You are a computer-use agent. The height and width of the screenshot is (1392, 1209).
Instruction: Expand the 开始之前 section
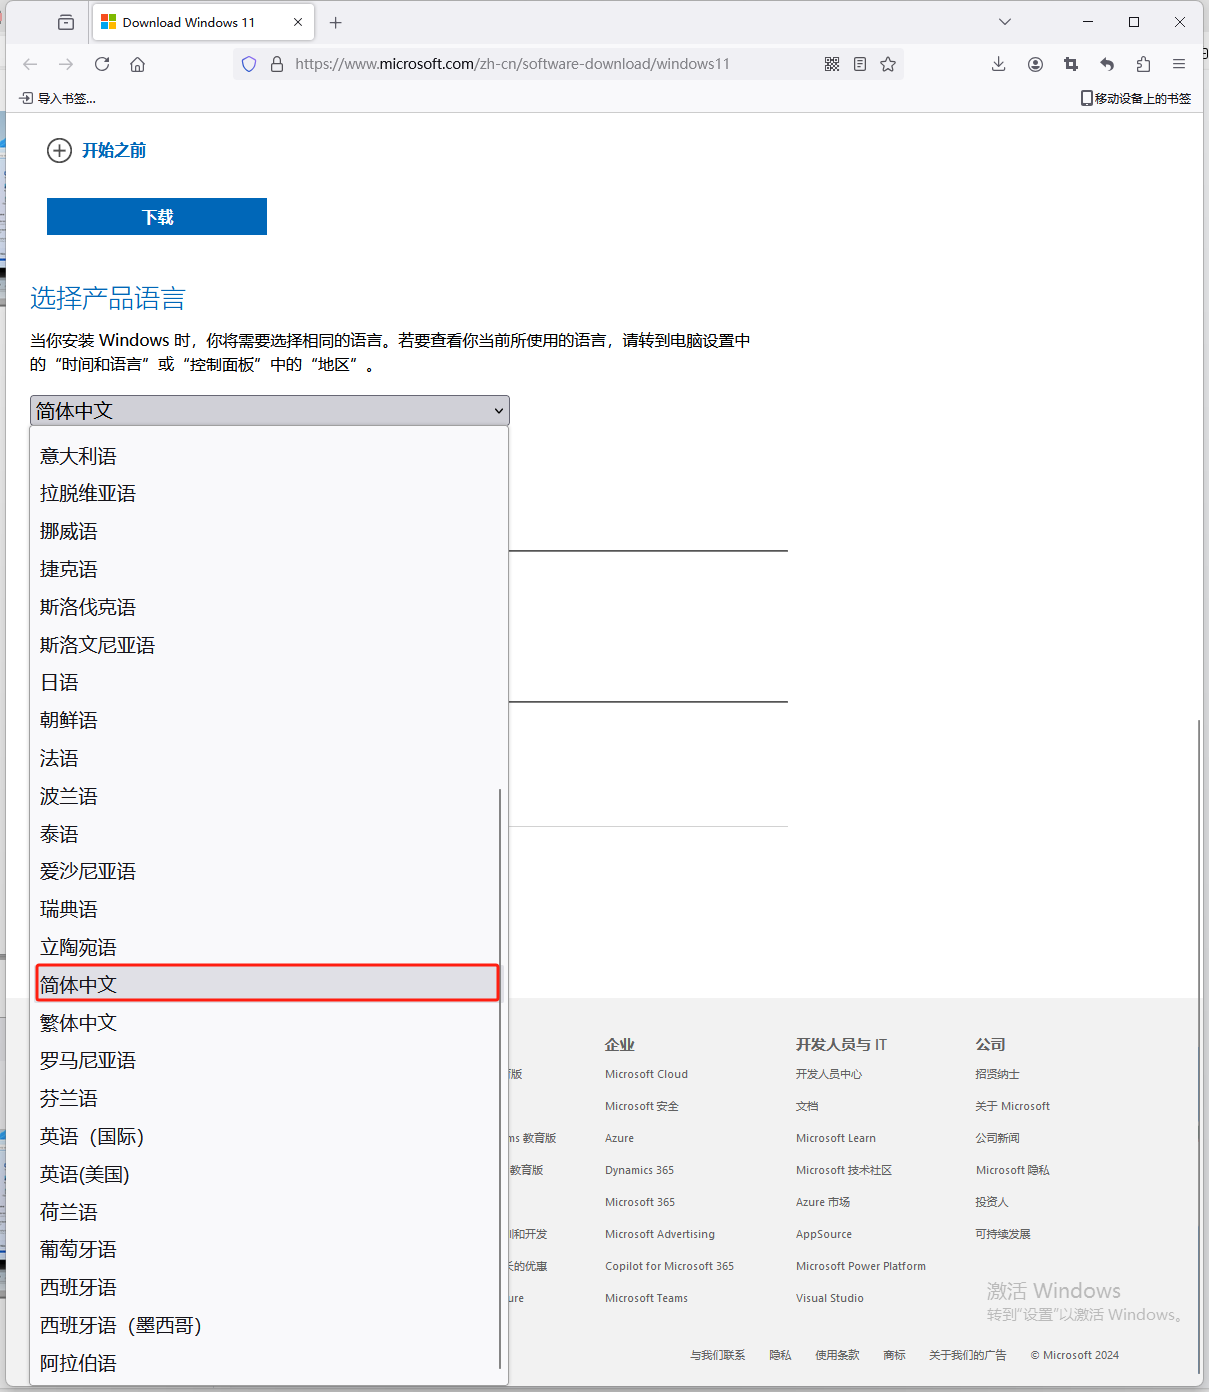96,150
